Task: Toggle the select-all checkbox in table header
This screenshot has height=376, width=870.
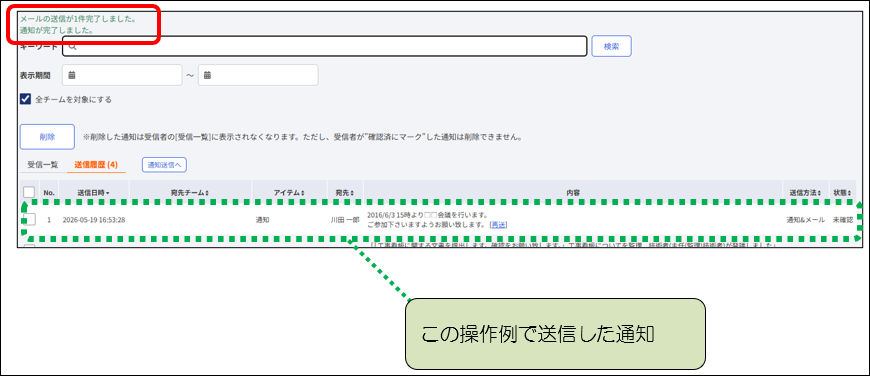Action: click(29, 192)
